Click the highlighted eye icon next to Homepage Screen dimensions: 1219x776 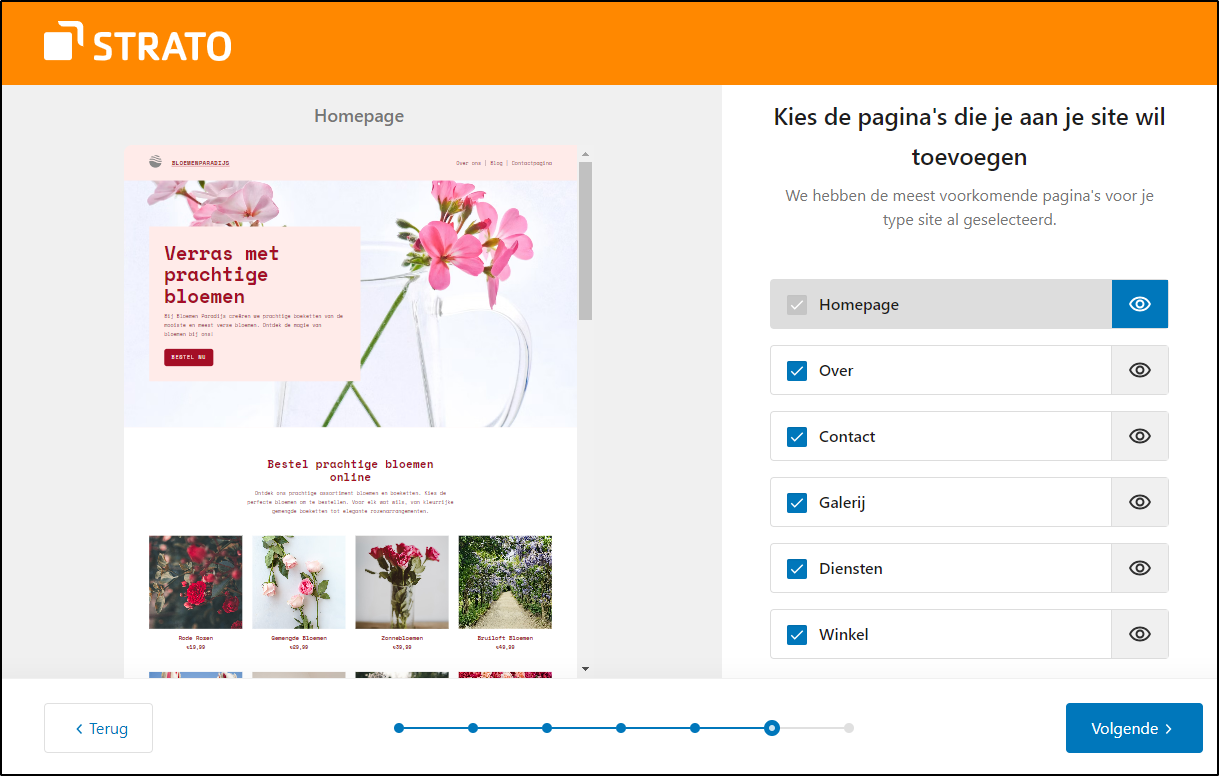coord(1139,303)
